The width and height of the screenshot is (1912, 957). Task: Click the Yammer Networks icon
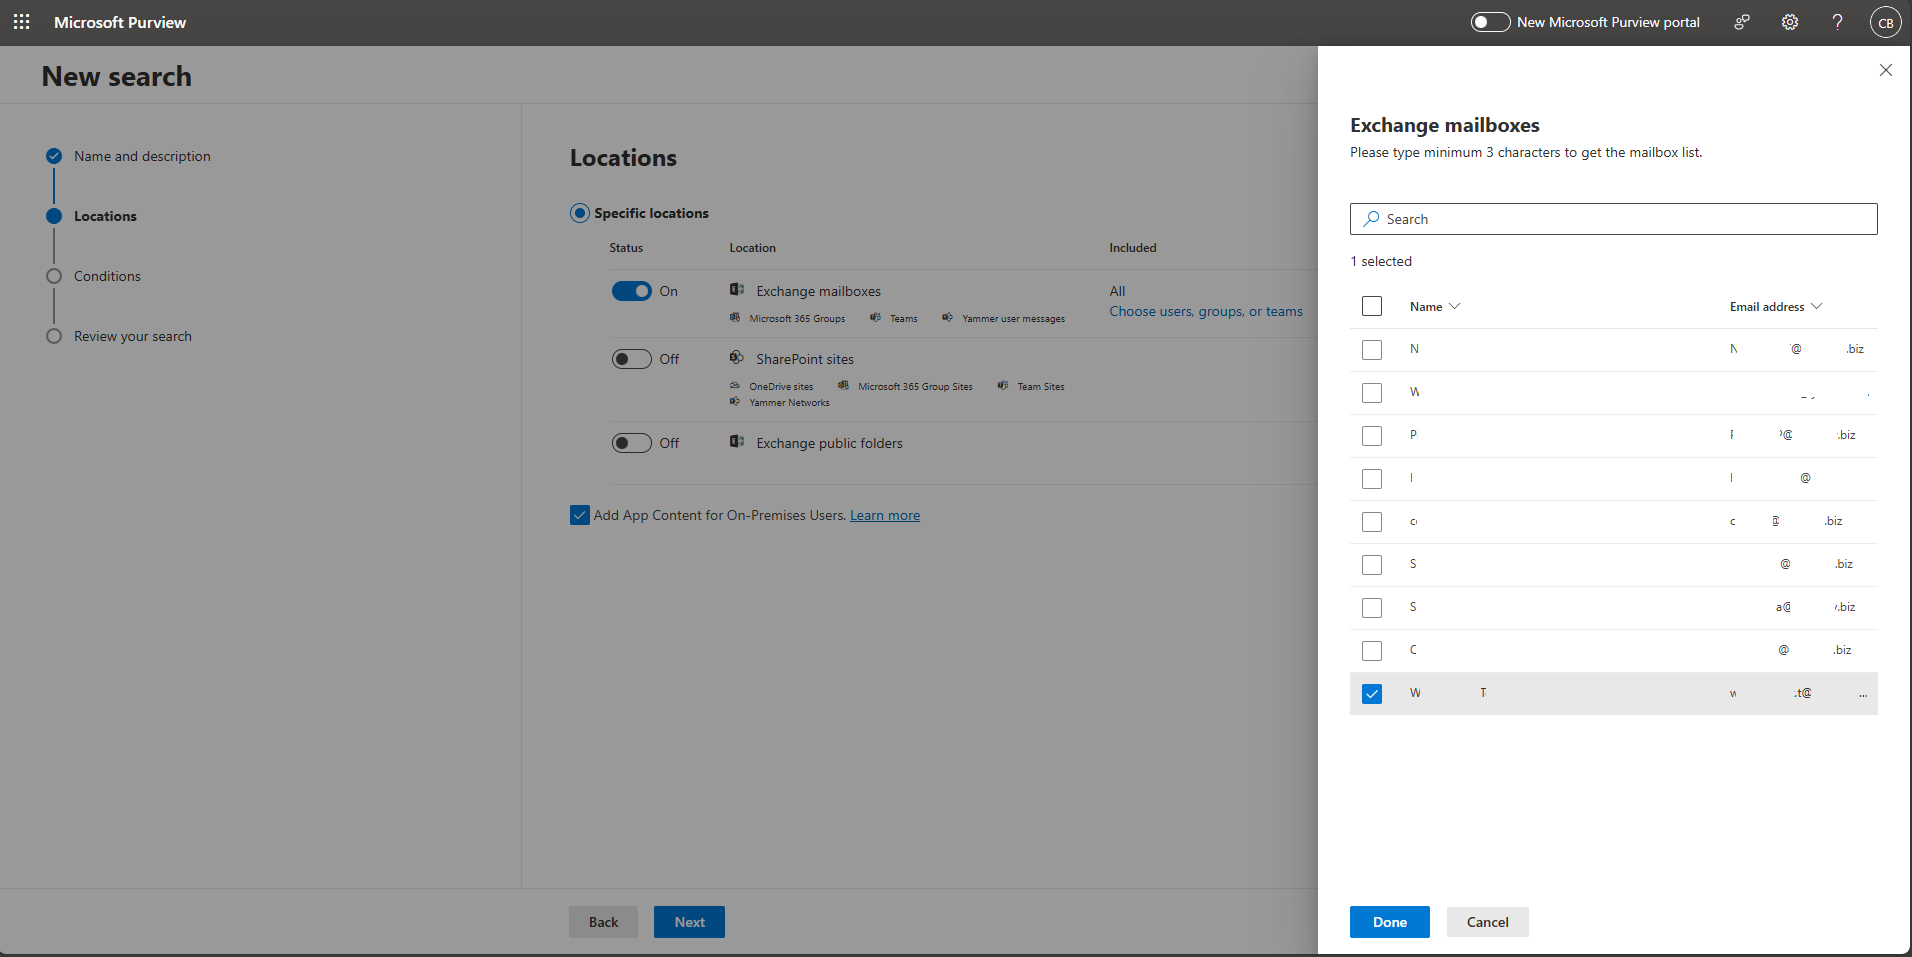[735, 402]
